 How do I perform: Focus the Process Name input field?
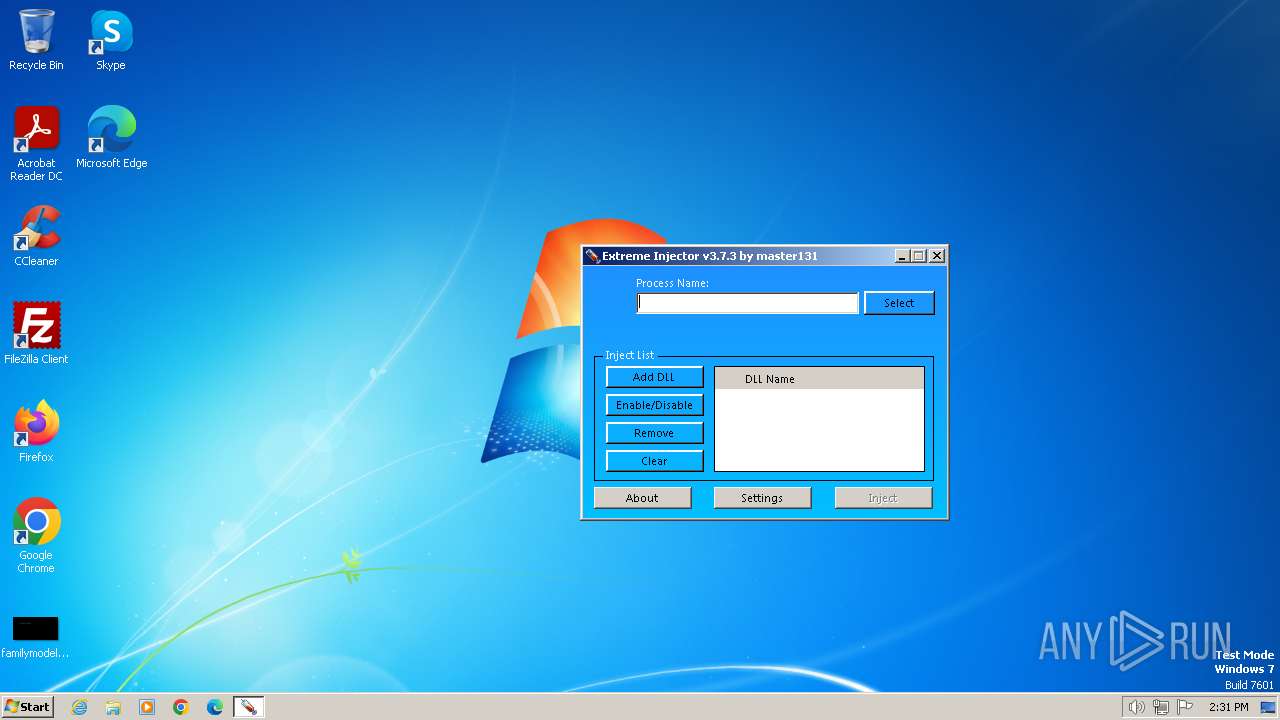(x=748, y=303)
